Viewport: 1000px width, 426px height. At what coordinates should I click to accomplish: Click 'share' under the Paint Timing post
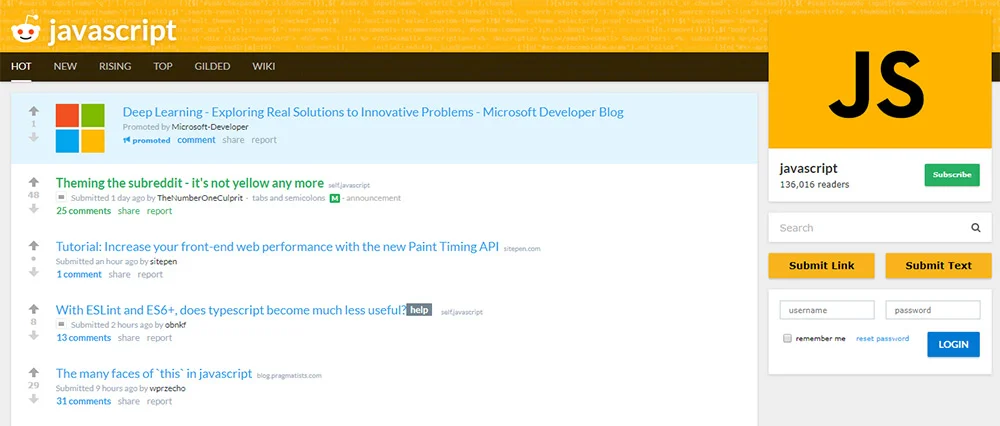tap(119, 275)
